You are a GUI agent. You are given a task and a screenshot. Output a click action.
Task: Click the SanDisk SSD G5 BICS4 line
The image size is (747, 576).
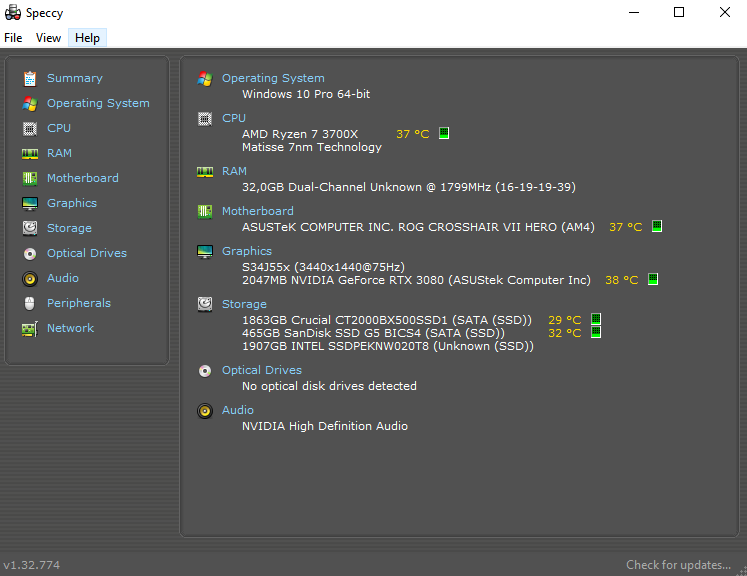click(374, 333)
